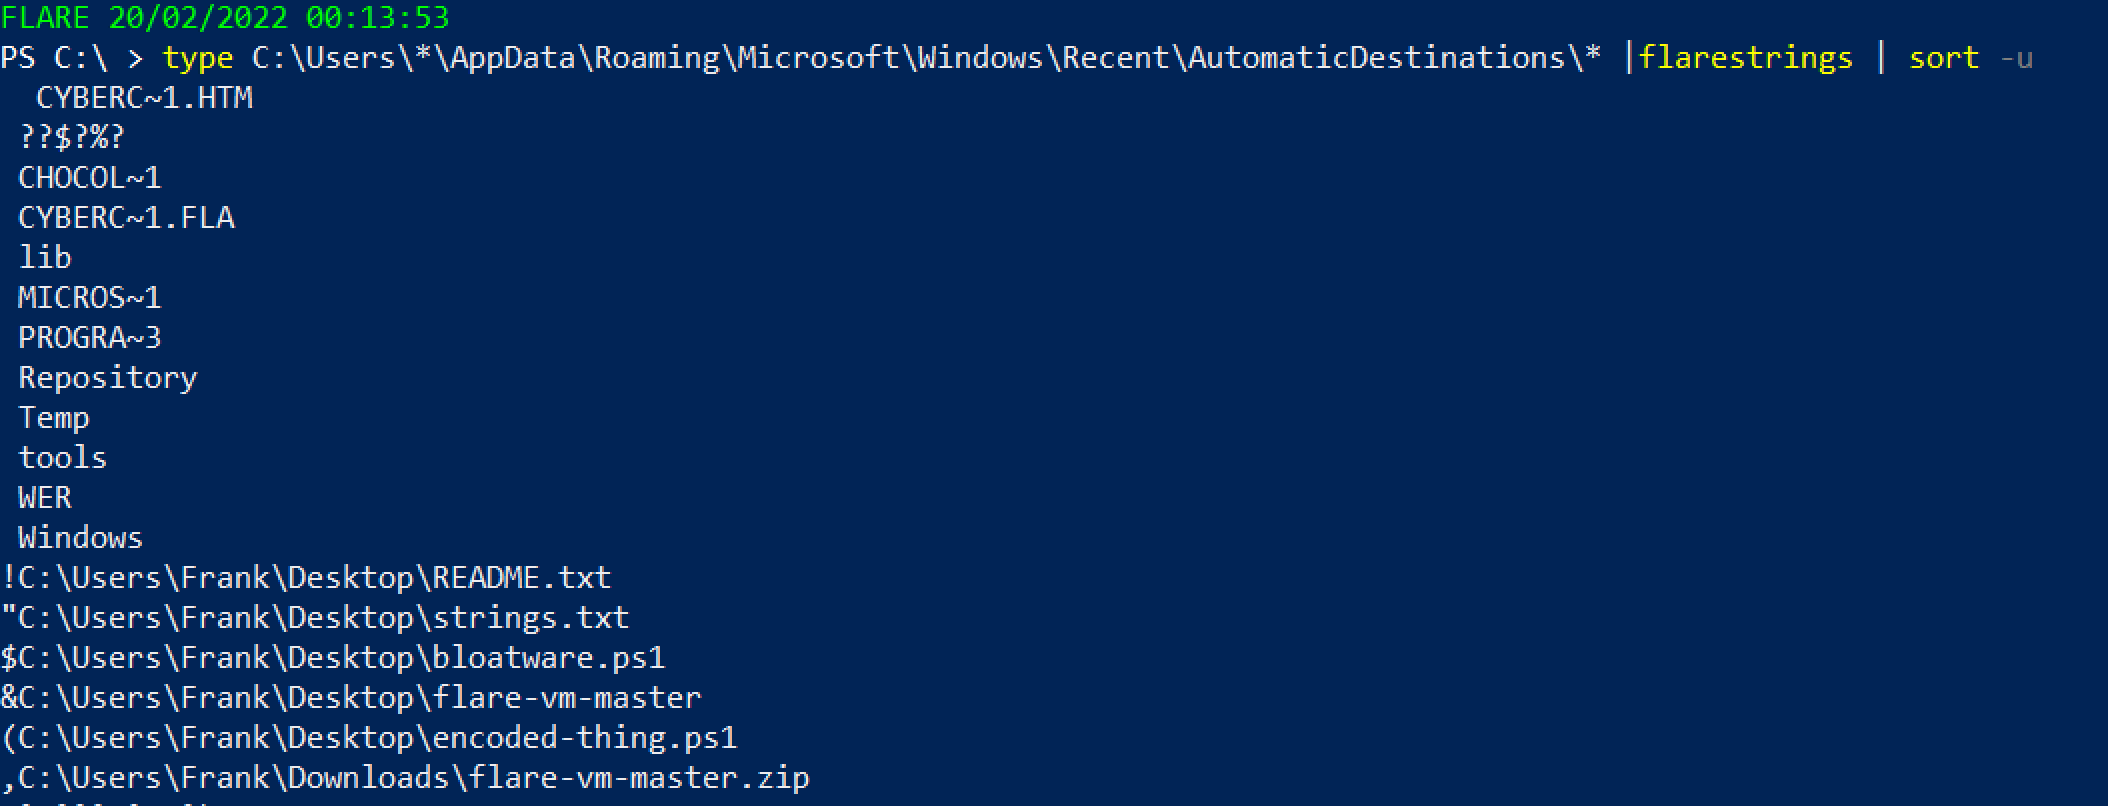Viewport: 2108px width, 806px height.
Task: Click the 'WER' output entry
Action: (x=45, y=498)
